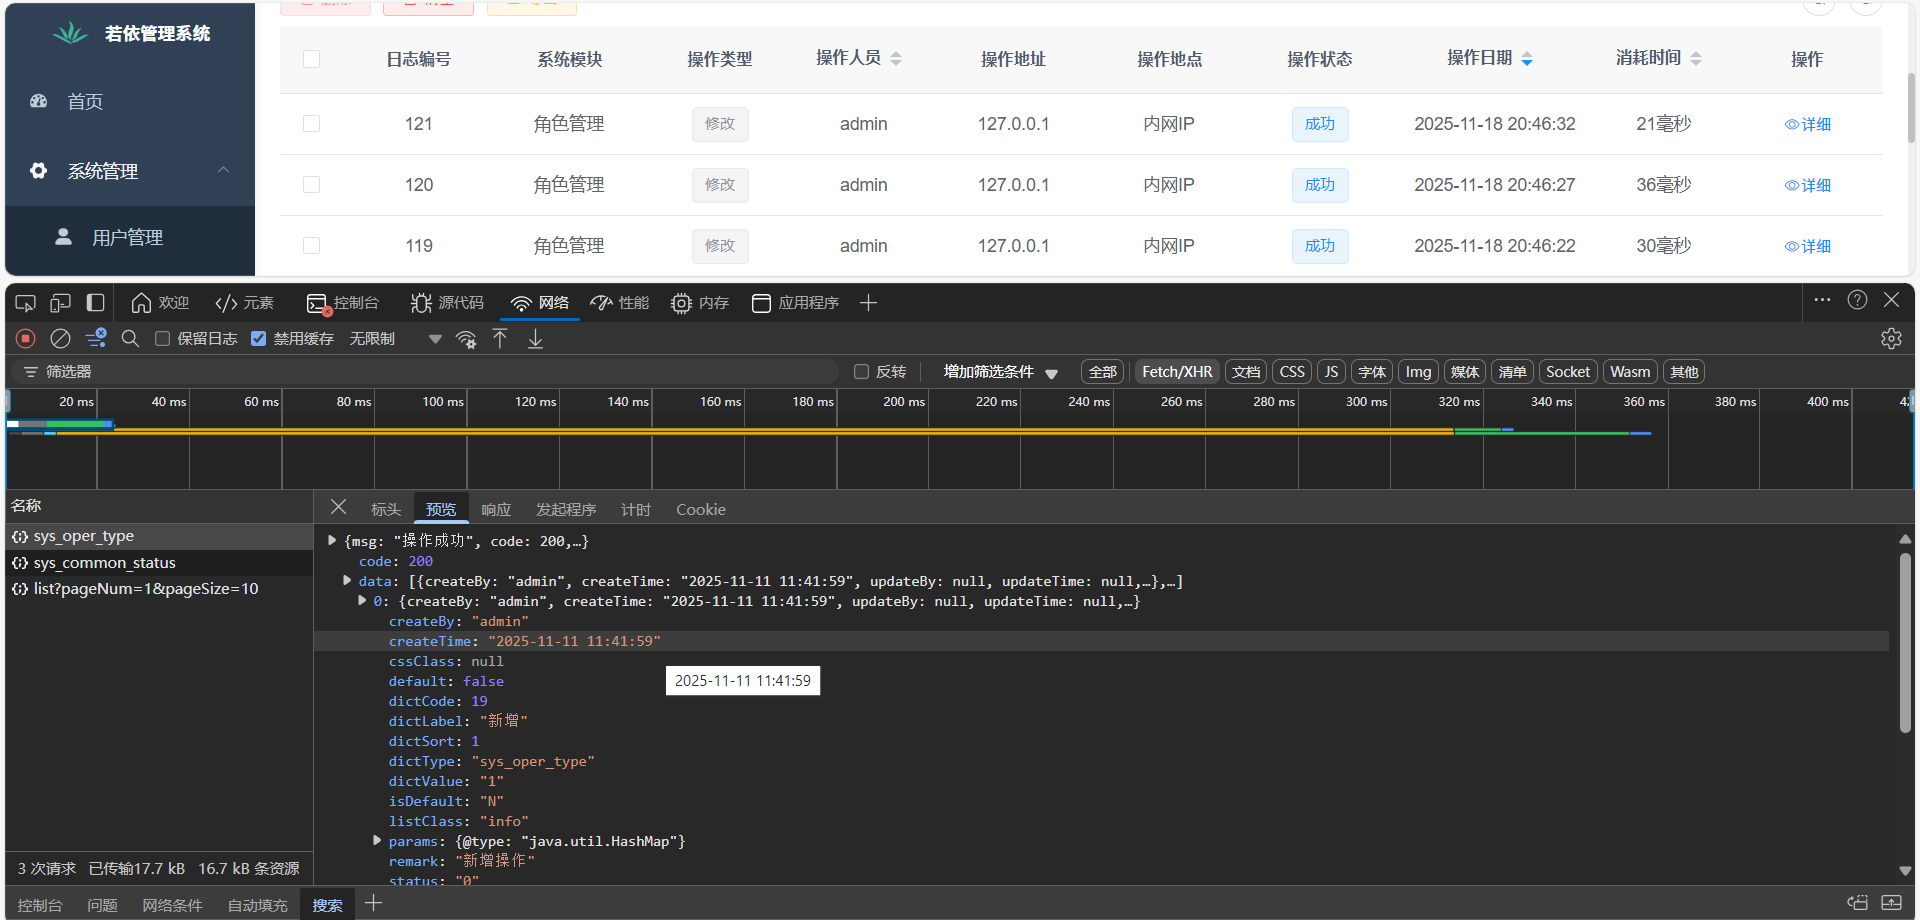Click the preview pane vertical scrollbar
The image size is (1920, 920).
coord(1905,644)
